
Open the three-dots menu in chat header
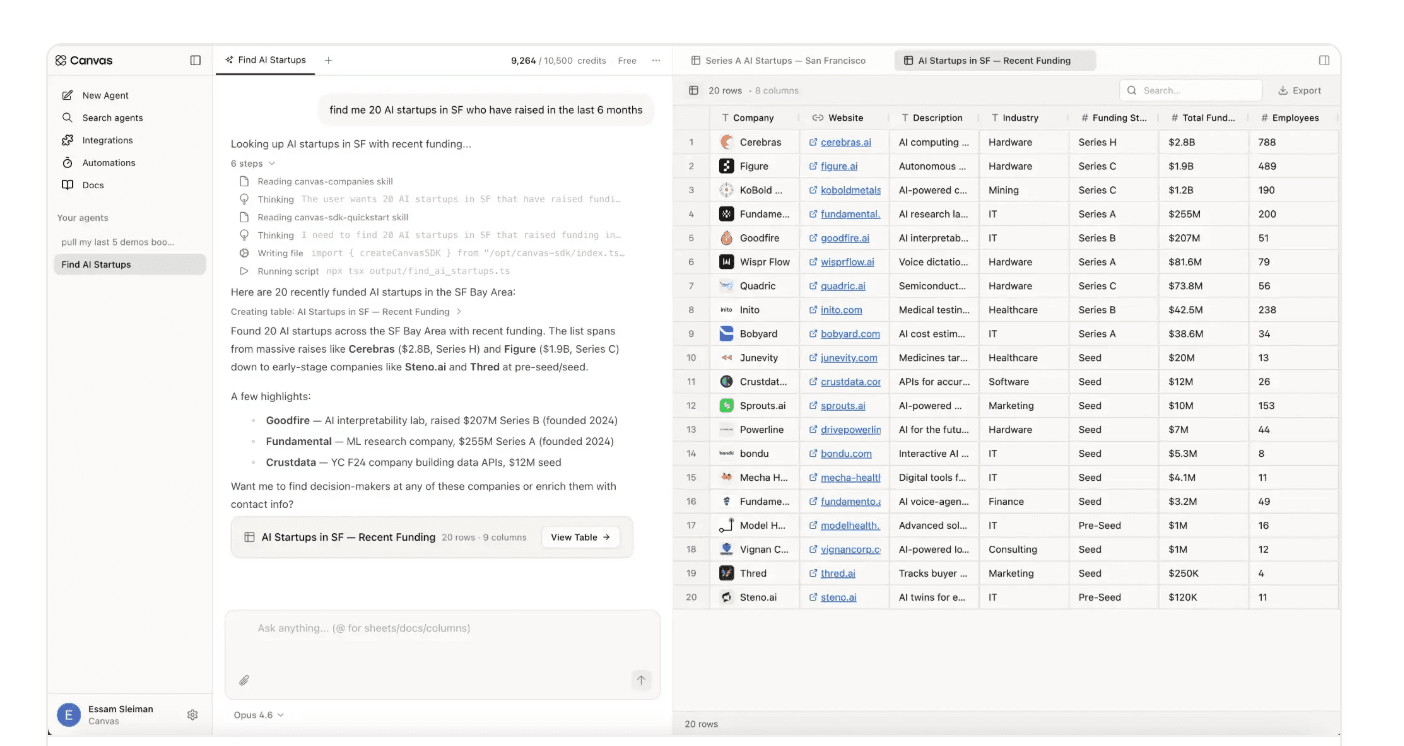(656, 60)
